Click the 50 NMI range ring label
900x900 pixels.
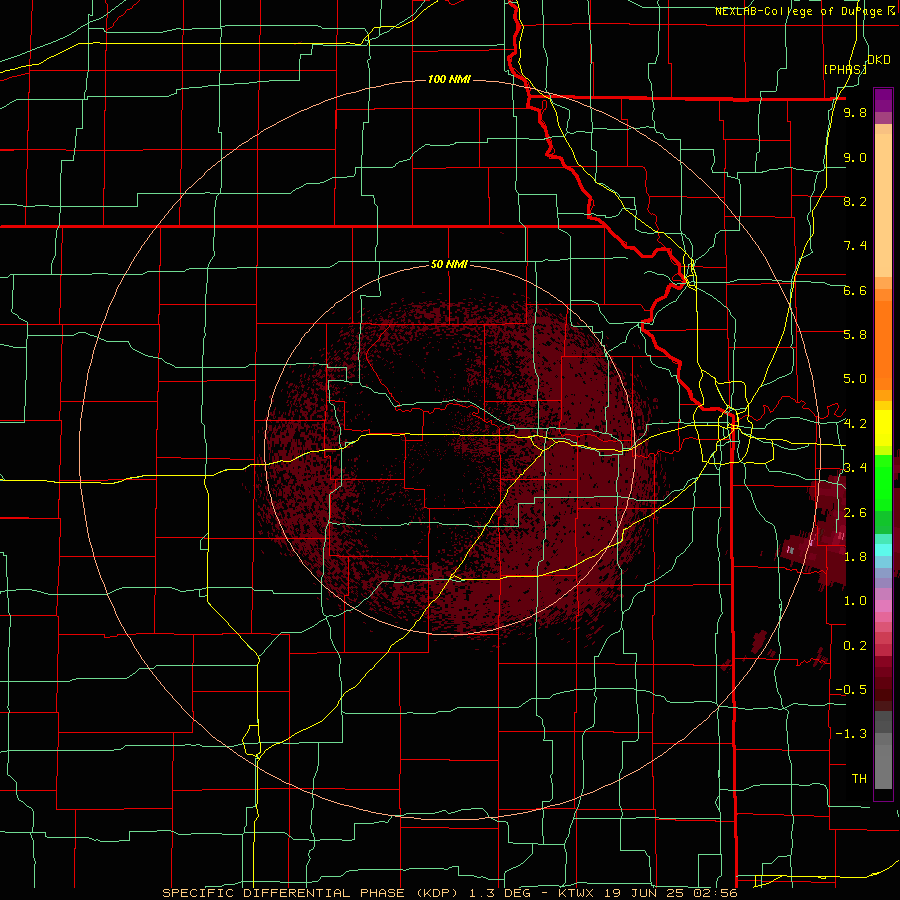pos(449,264)
